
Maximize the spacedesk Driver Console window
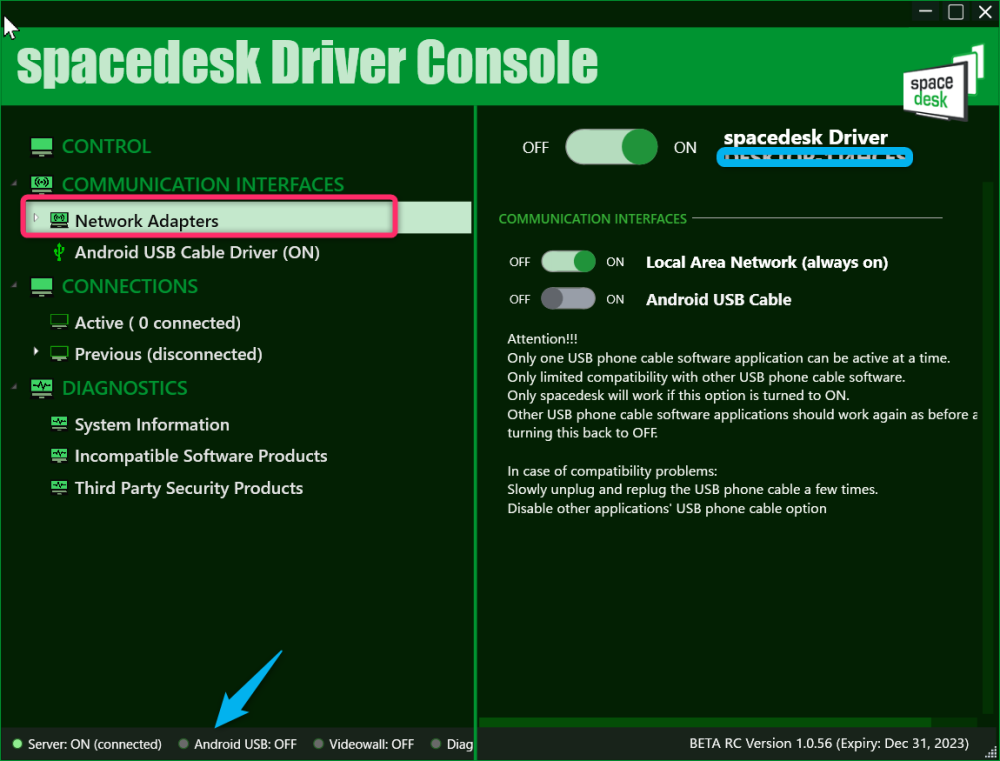955,12
